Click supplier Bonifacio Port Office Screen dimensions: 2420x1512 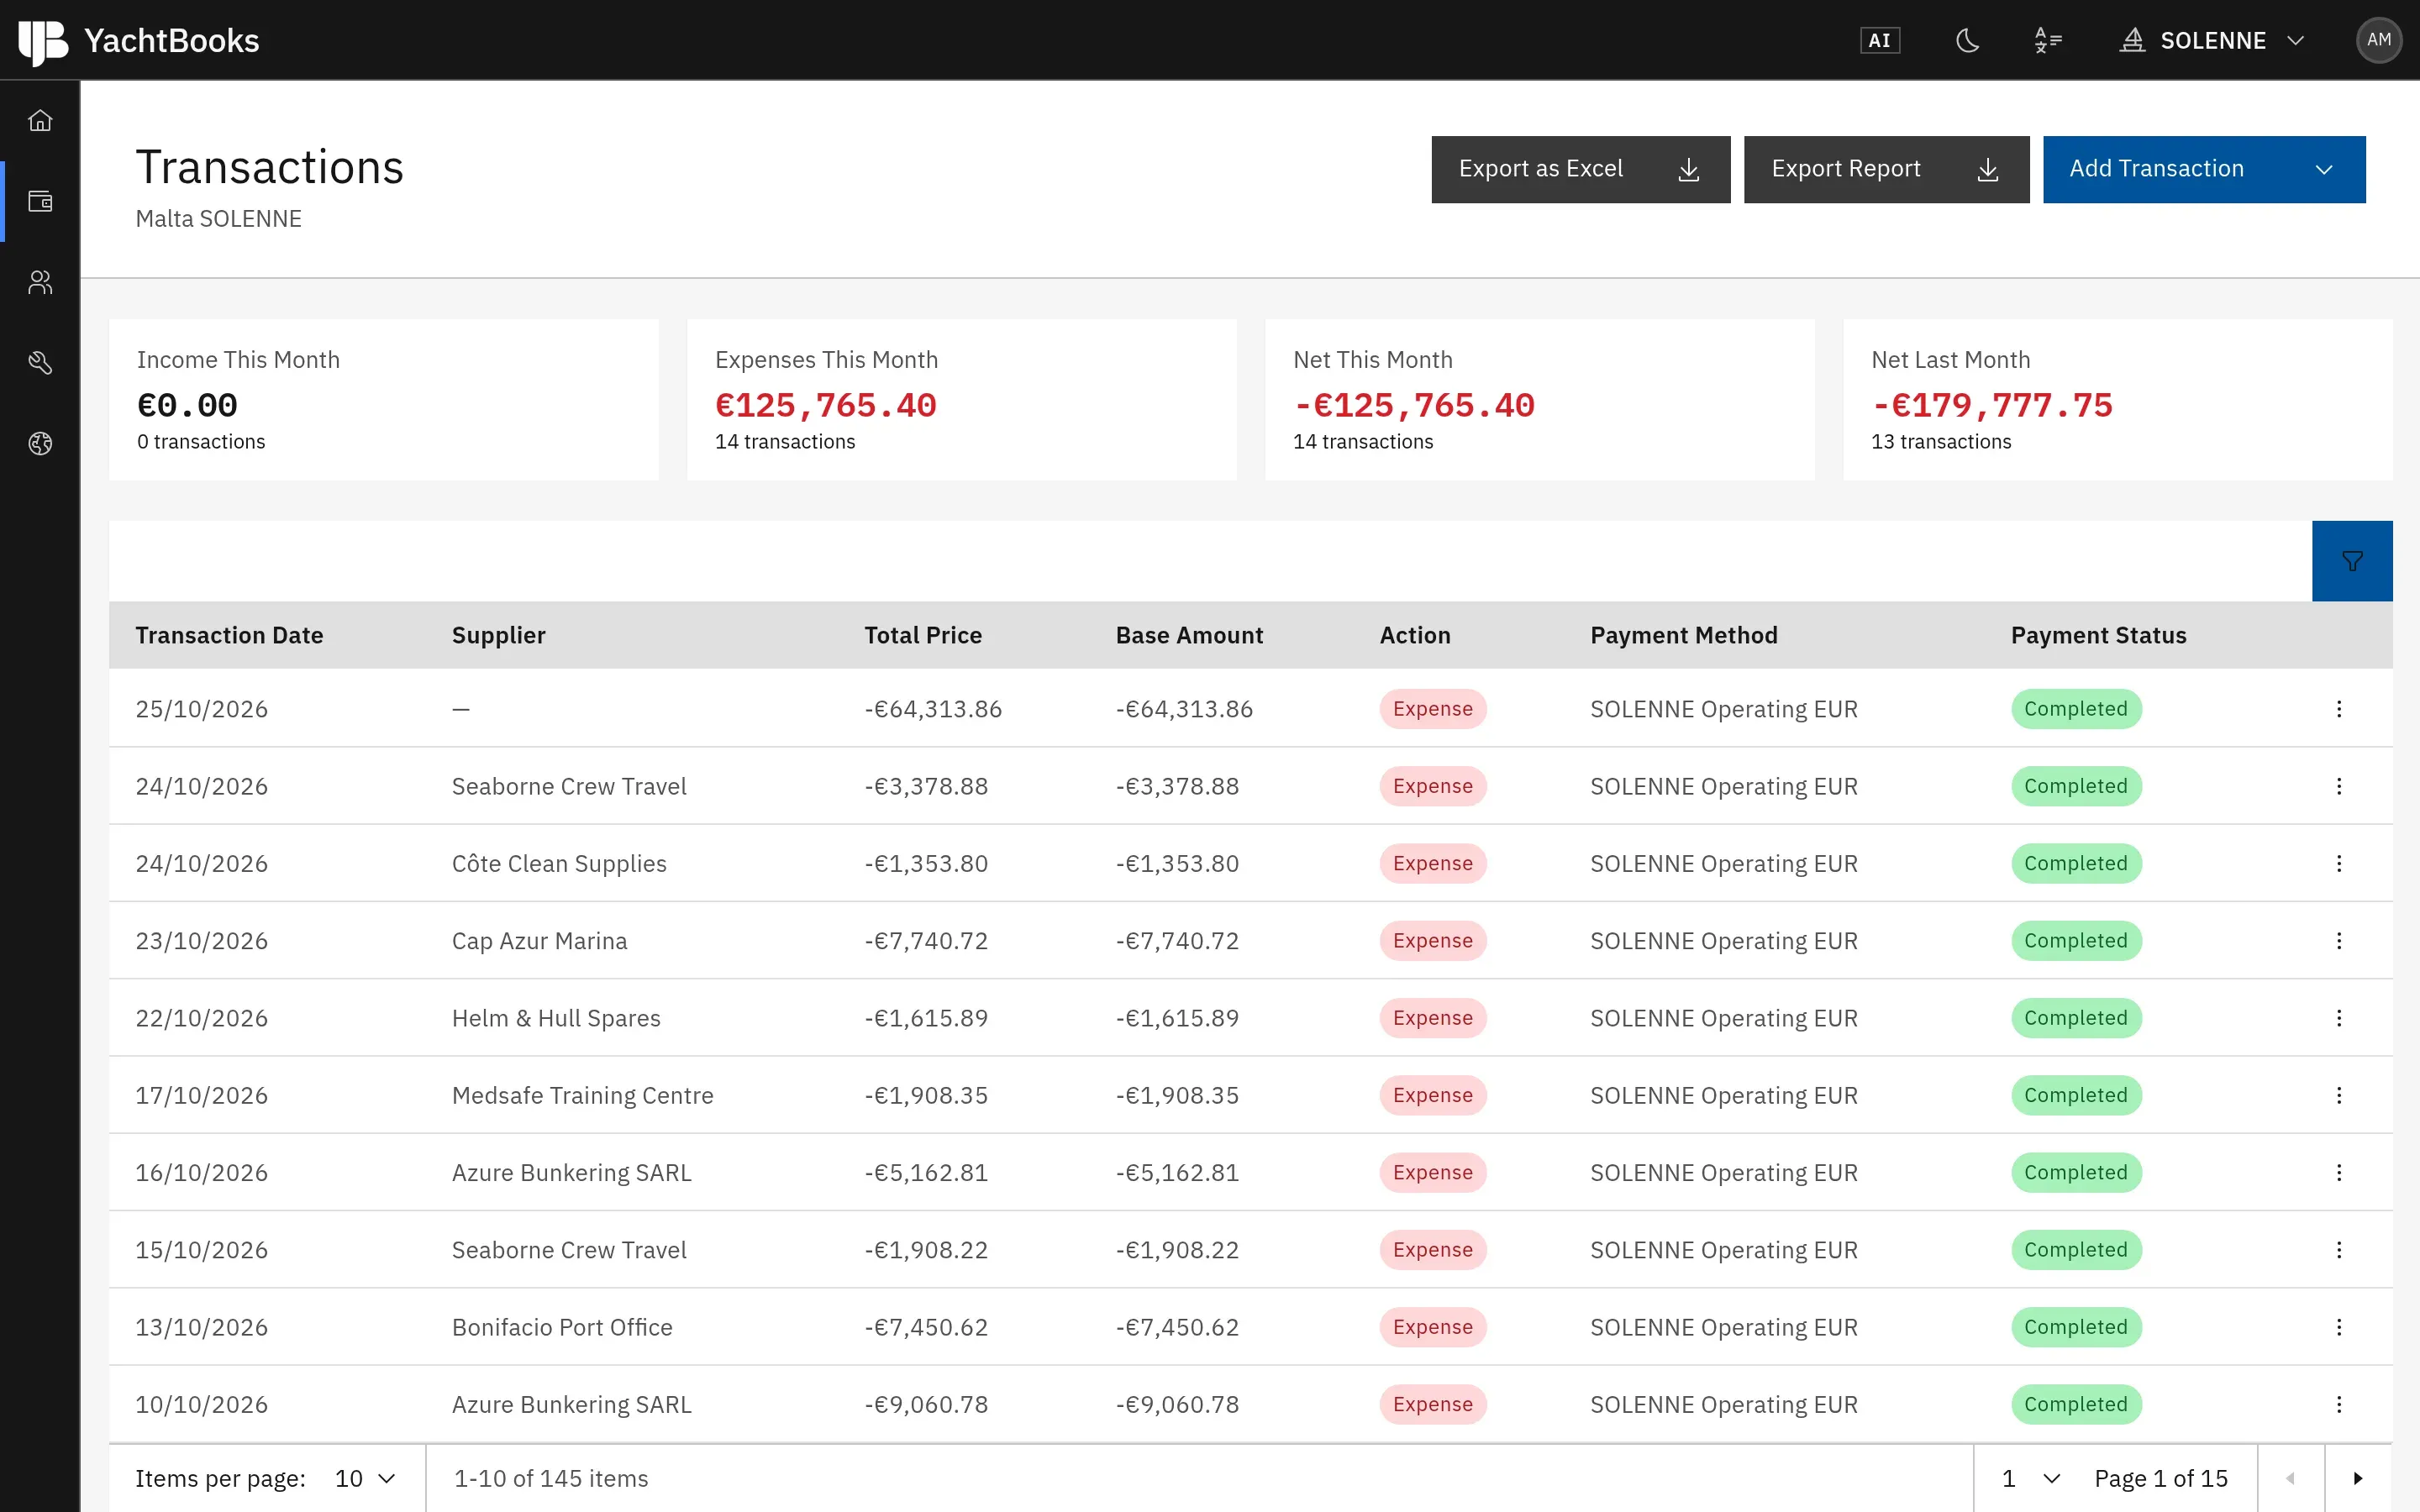[562, 1327]
